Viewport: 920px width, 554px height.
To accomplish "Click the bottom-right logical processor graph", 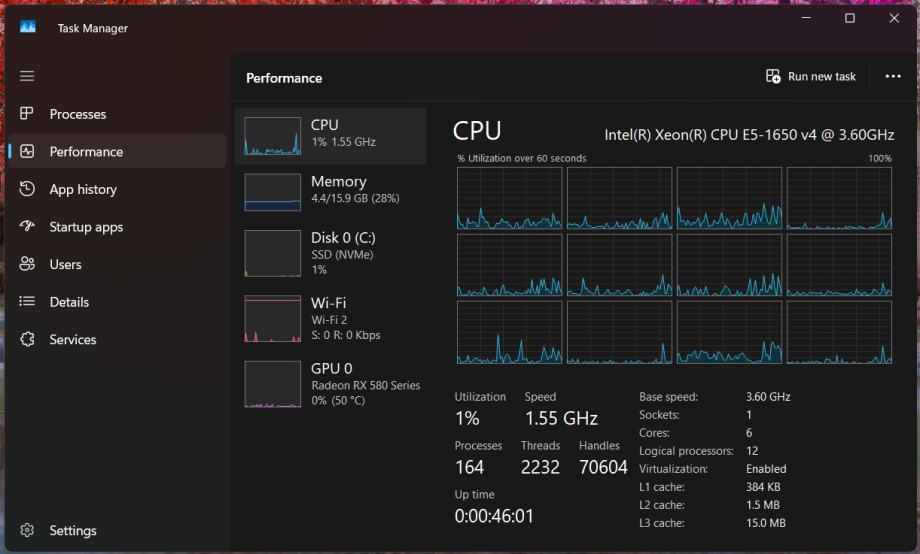I will pos(839,332).
